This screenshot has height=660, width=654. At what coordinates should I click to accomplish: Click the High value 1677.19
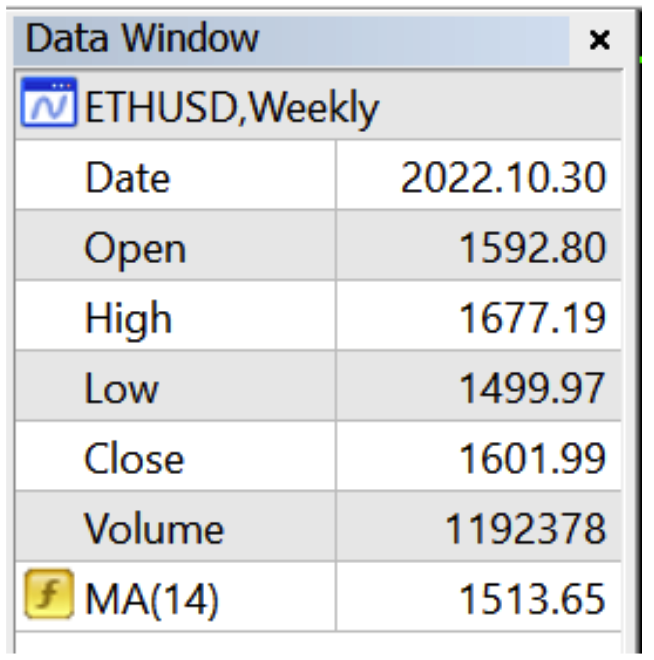tap(532, 318)
